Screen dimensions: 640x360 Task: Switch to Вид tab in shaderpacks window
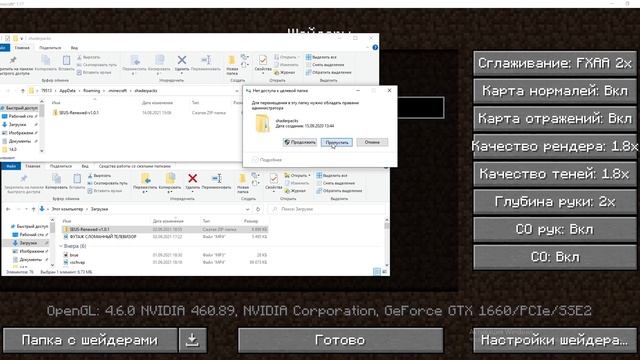click(74, 48)
